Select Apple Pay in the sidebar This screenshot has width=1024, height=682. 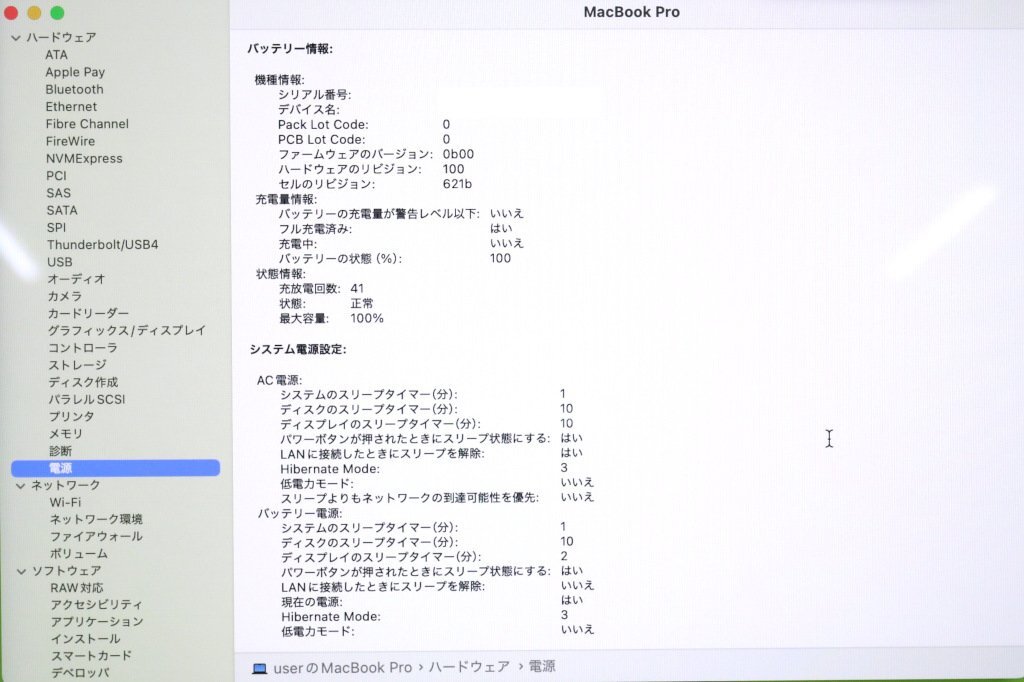[75, 72]
